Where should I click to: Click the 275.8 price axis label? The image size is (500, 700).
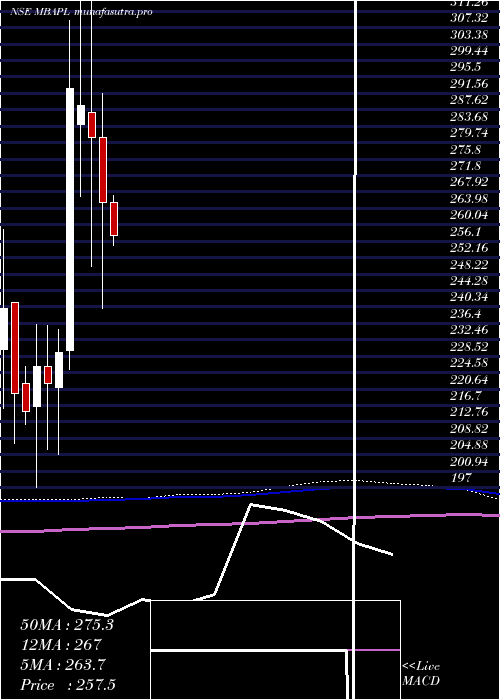point(465,150)
